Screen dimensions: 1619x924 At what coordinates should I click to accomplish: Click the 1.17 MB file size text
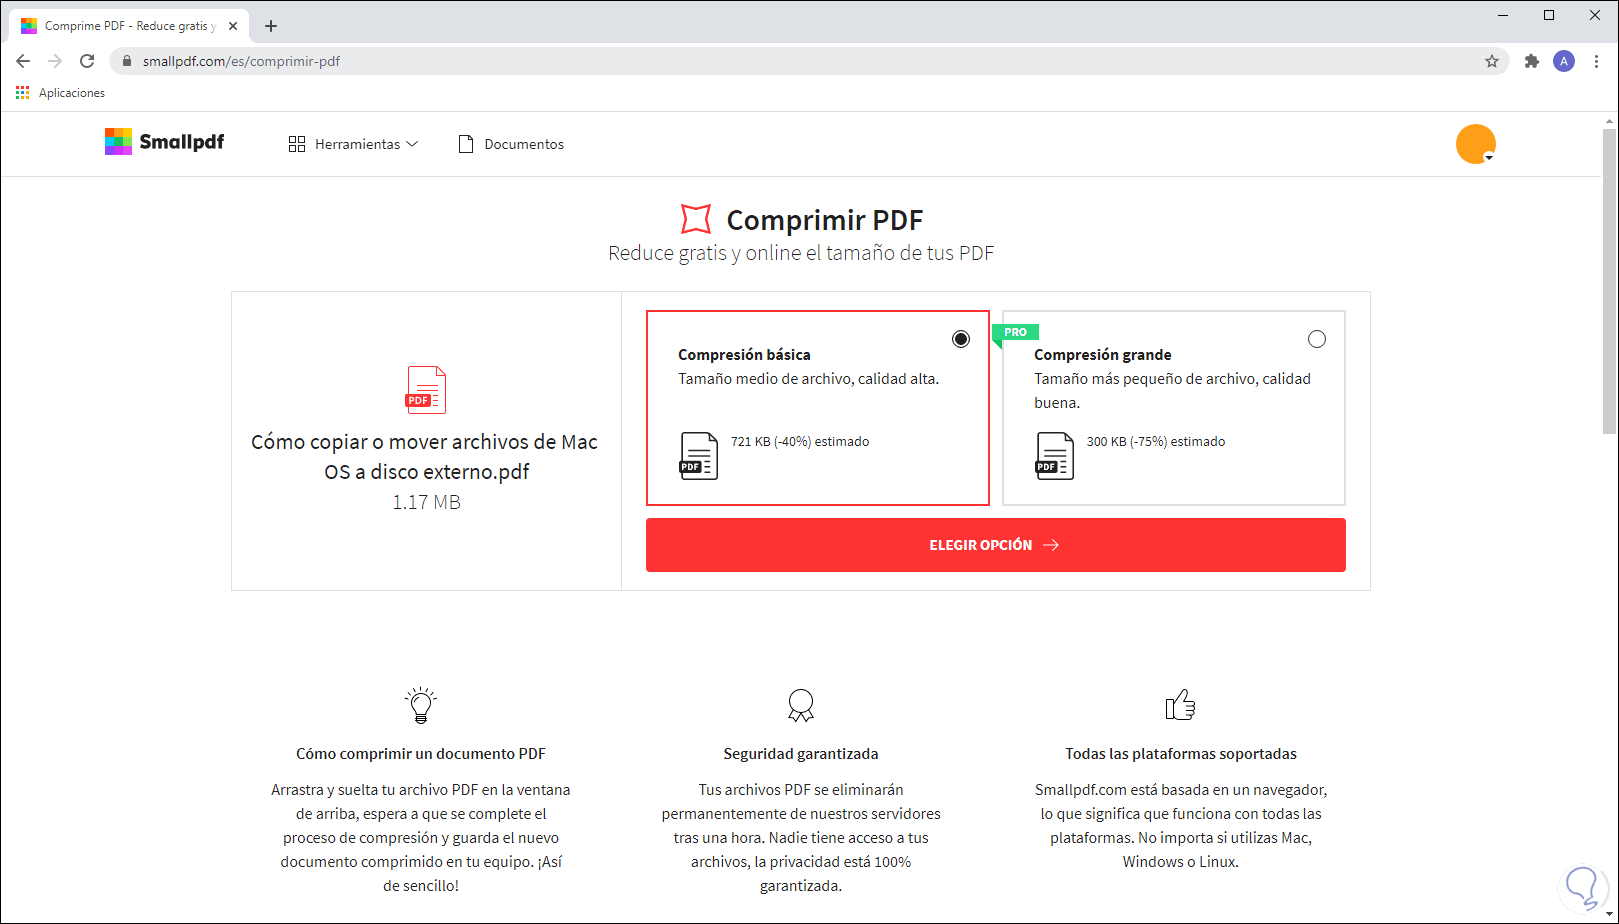426,502
